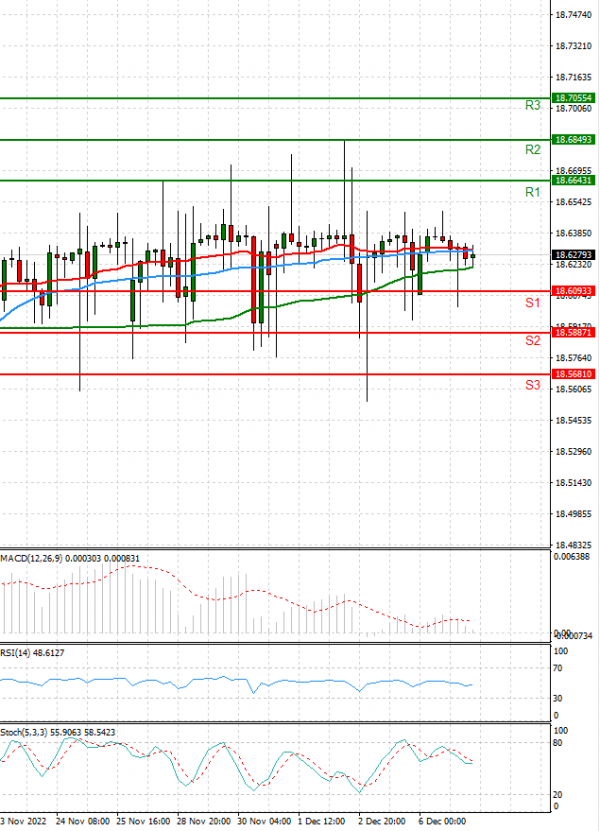600x831 pixels.
Task: Click the 30 Nov 04:00 time label
Action: (x=264, y=821)
